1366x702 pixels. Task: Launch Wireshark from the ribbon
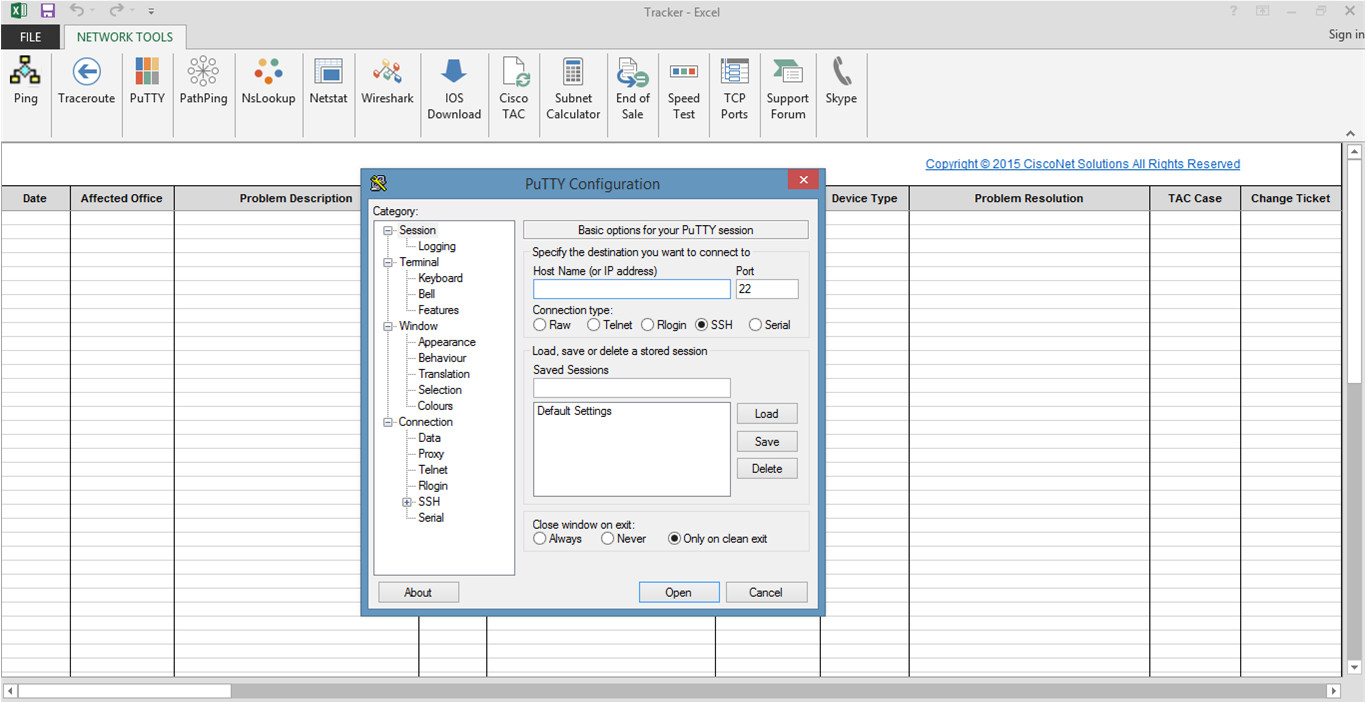387,81
